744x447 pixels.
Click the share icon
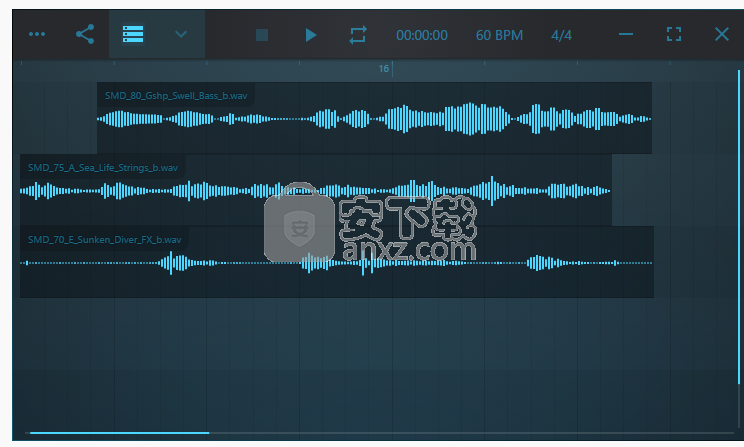tap(85, 34)
